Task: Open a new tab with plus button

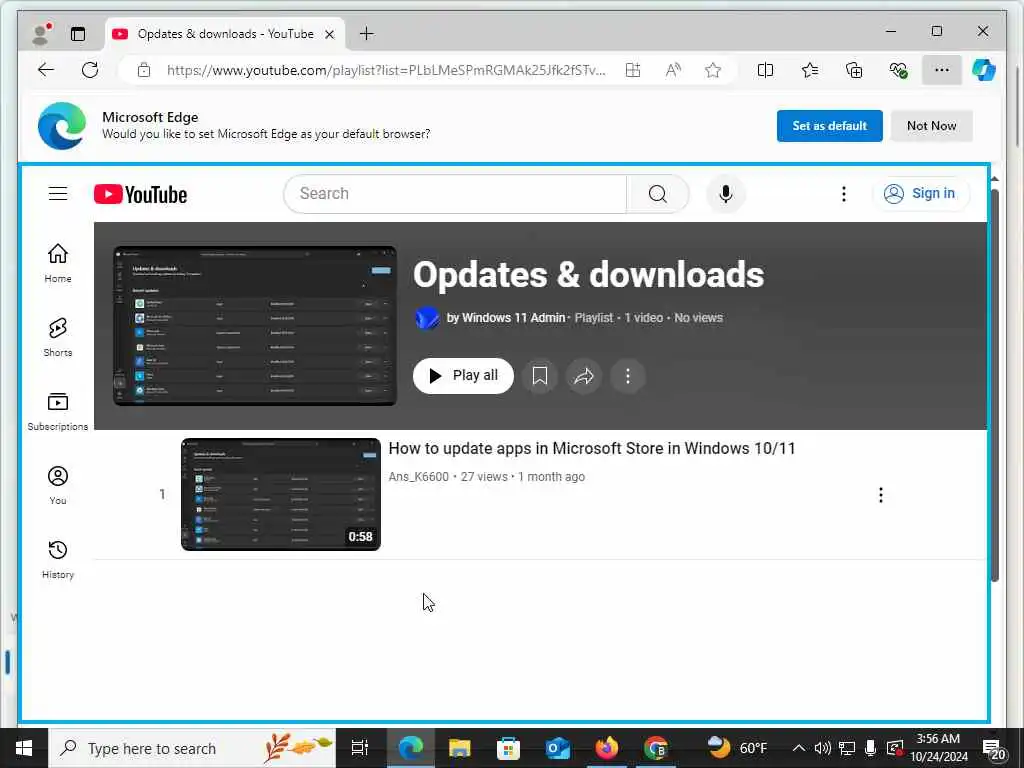Action: 367,33
